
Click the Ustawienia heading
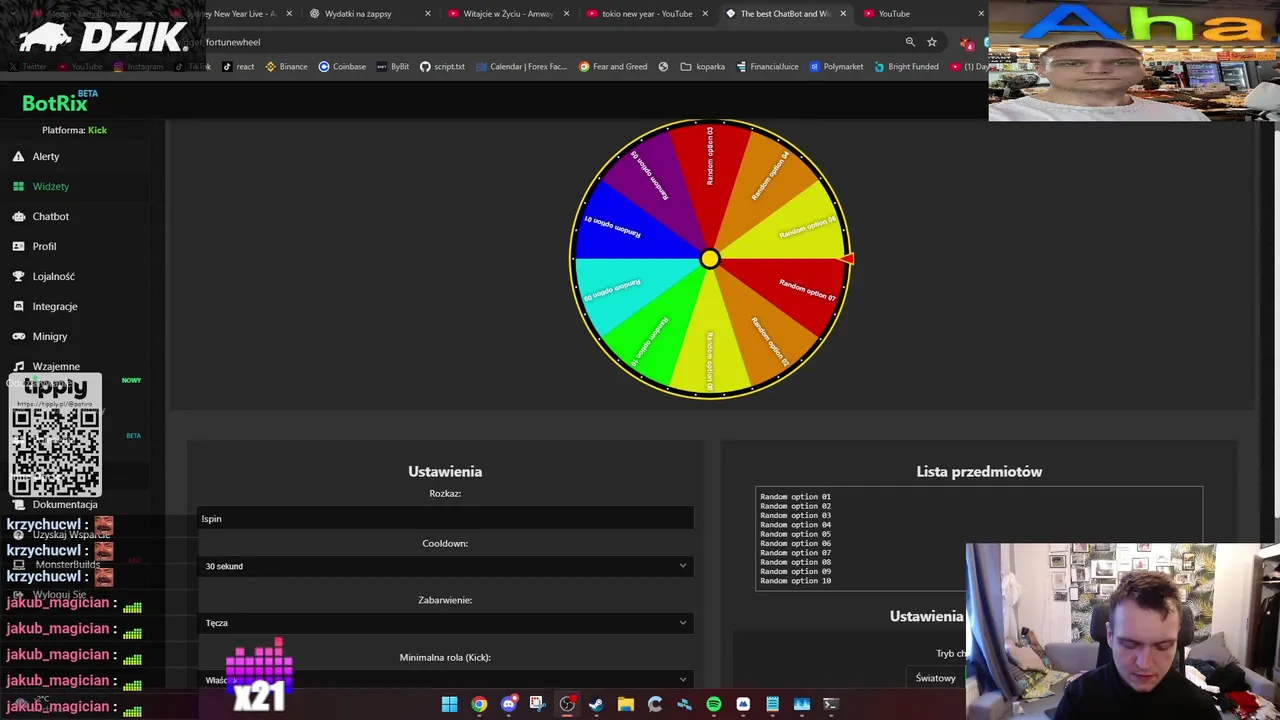pyautogui.click(x=445, y=471)
